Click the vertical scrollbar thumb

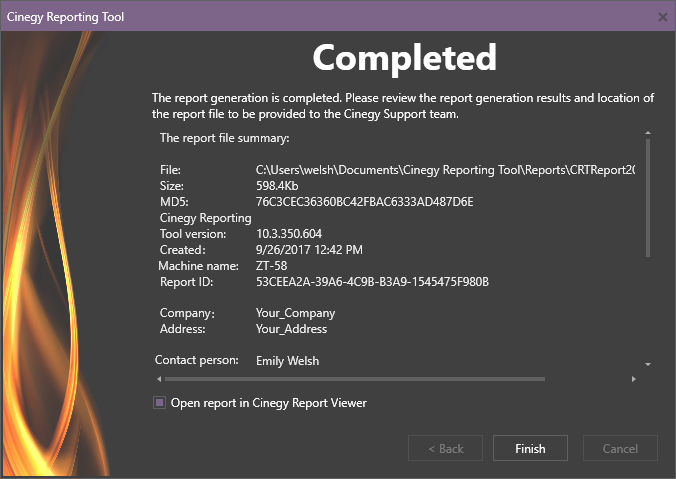(x=648, y=197)
